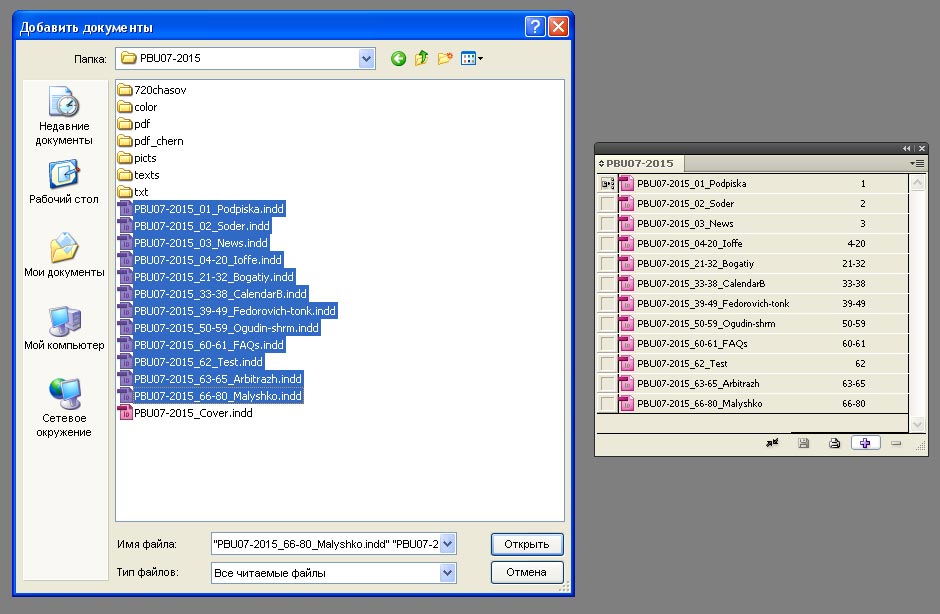Open the PBU07-2015 book panel tab
This screenshot has width=940, height=614.
(640, 163)
